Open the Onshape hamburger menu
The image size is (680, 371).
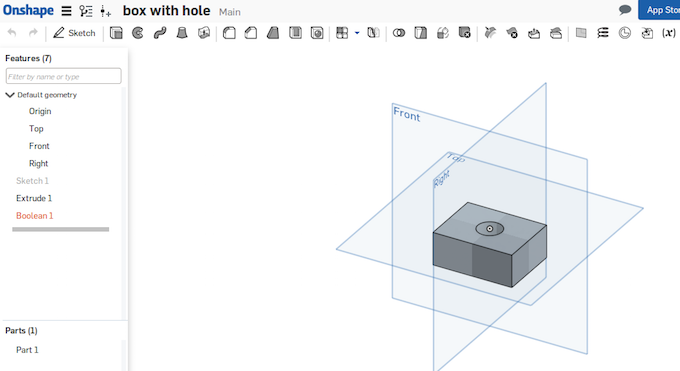pyautogui.click(x=66, y=11)
